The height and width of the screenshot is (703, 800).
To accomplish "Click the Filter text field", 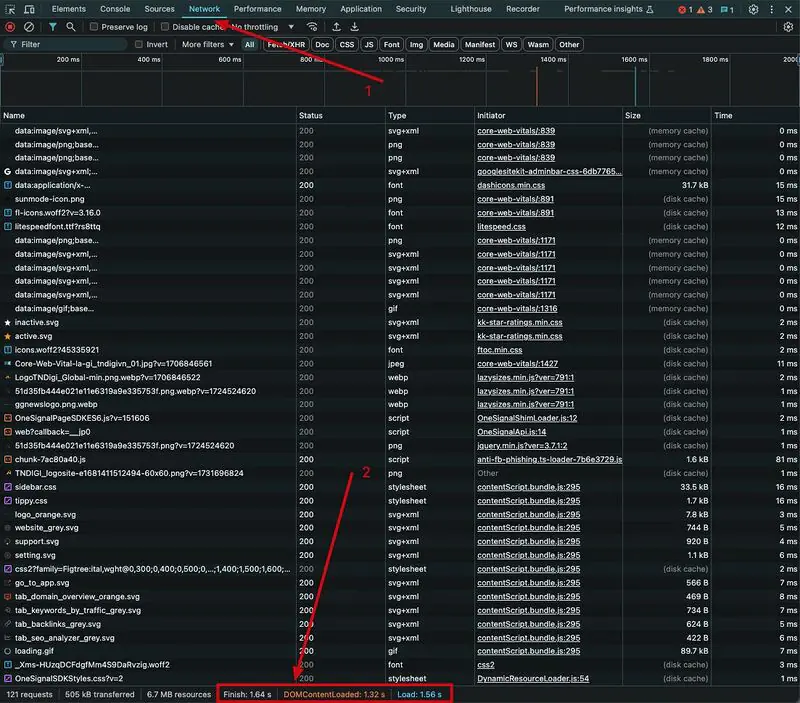I will (x=66, y=44).
